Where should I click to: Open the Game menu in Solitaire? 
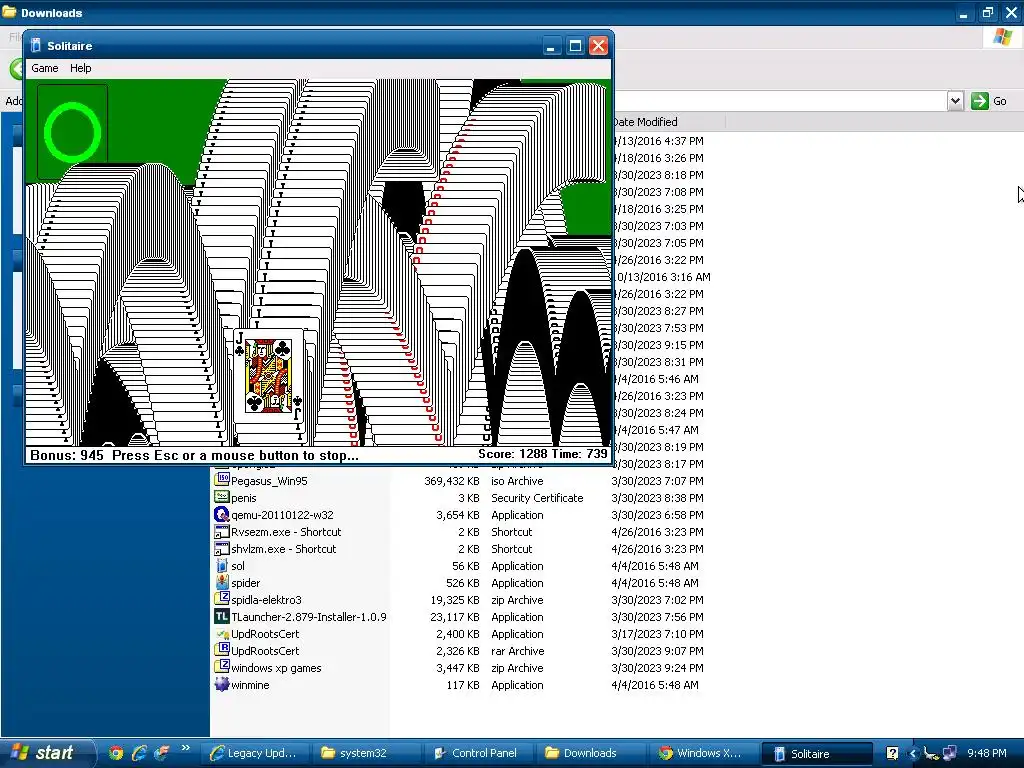pos(44,68)
